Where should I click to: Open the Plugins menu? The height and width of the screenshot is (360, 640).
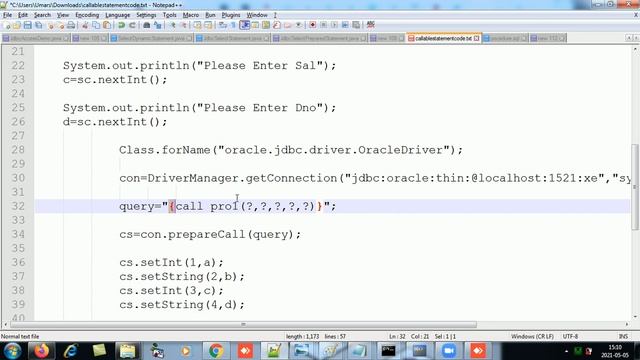231,15
